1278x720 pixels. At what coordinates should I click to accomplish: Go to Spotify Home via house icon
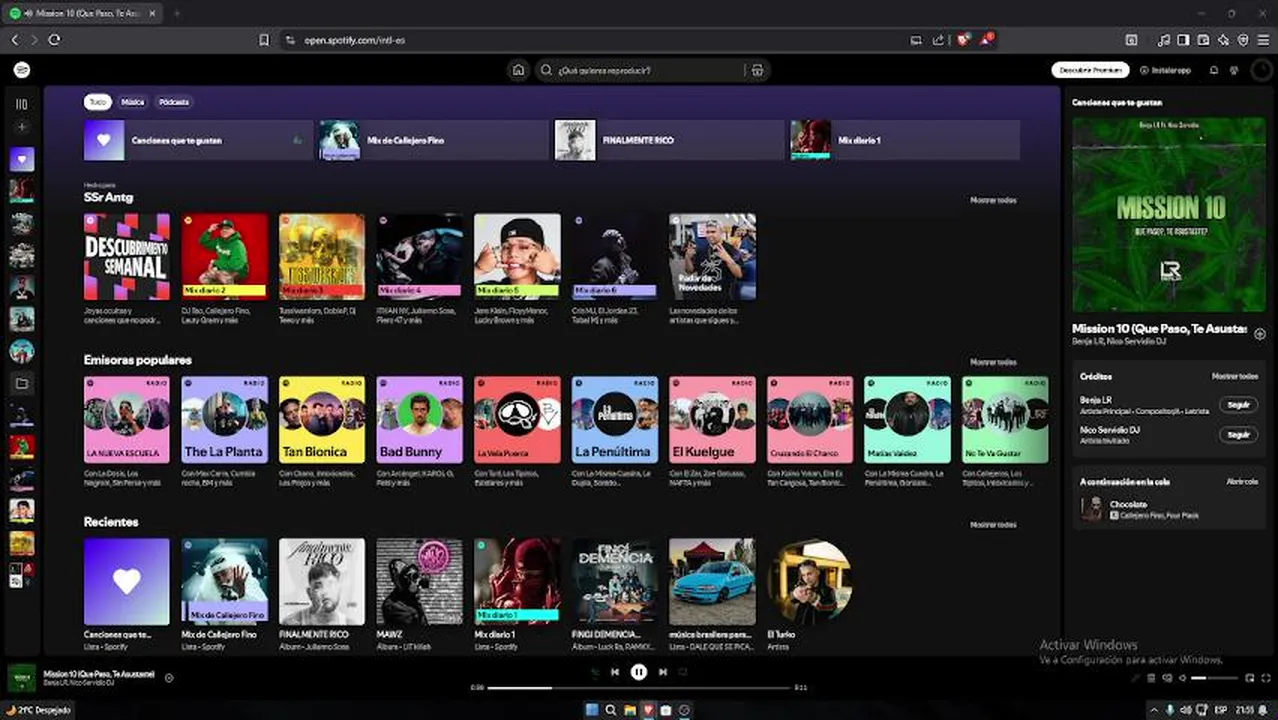click(518, 70)
